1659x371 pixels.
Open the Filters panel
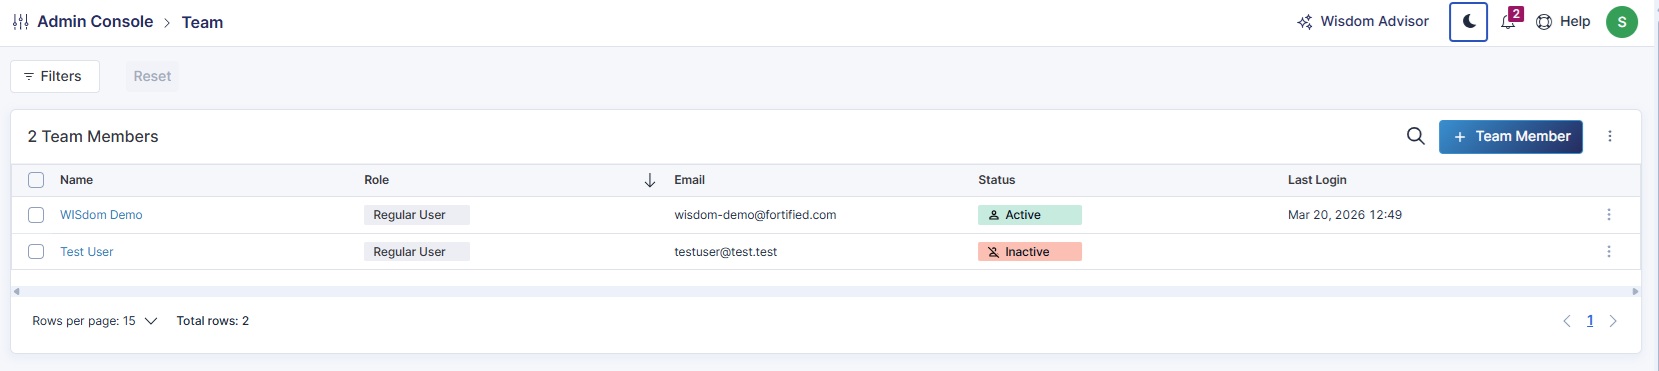[55, 76]
